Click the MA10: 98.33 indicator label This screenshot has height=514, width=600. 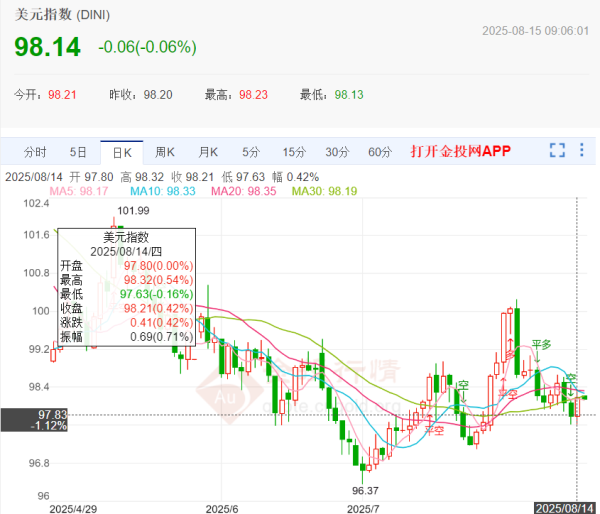coord(163,191)
